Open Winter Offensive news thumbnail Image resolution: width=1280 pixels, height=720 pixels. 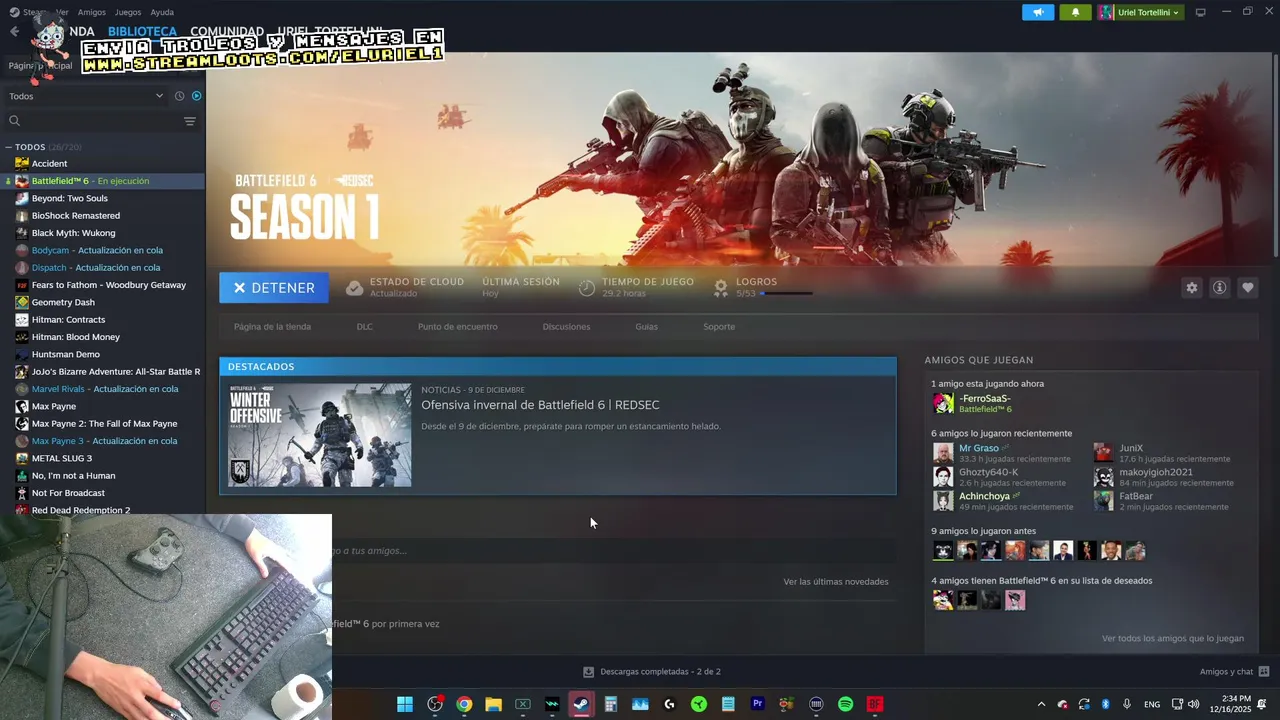pyautogui.click(x=319, y=435)
